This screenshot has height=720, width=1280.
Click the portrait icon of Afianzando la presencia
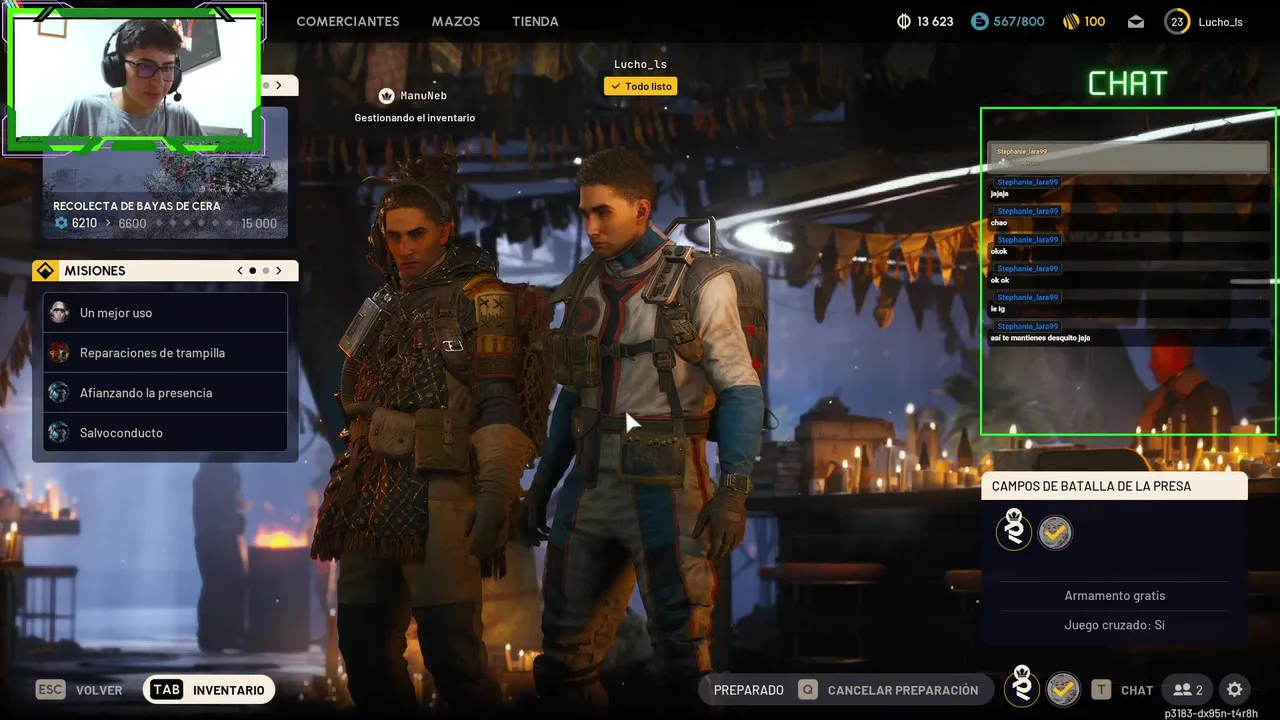click(x=59, y=392)
